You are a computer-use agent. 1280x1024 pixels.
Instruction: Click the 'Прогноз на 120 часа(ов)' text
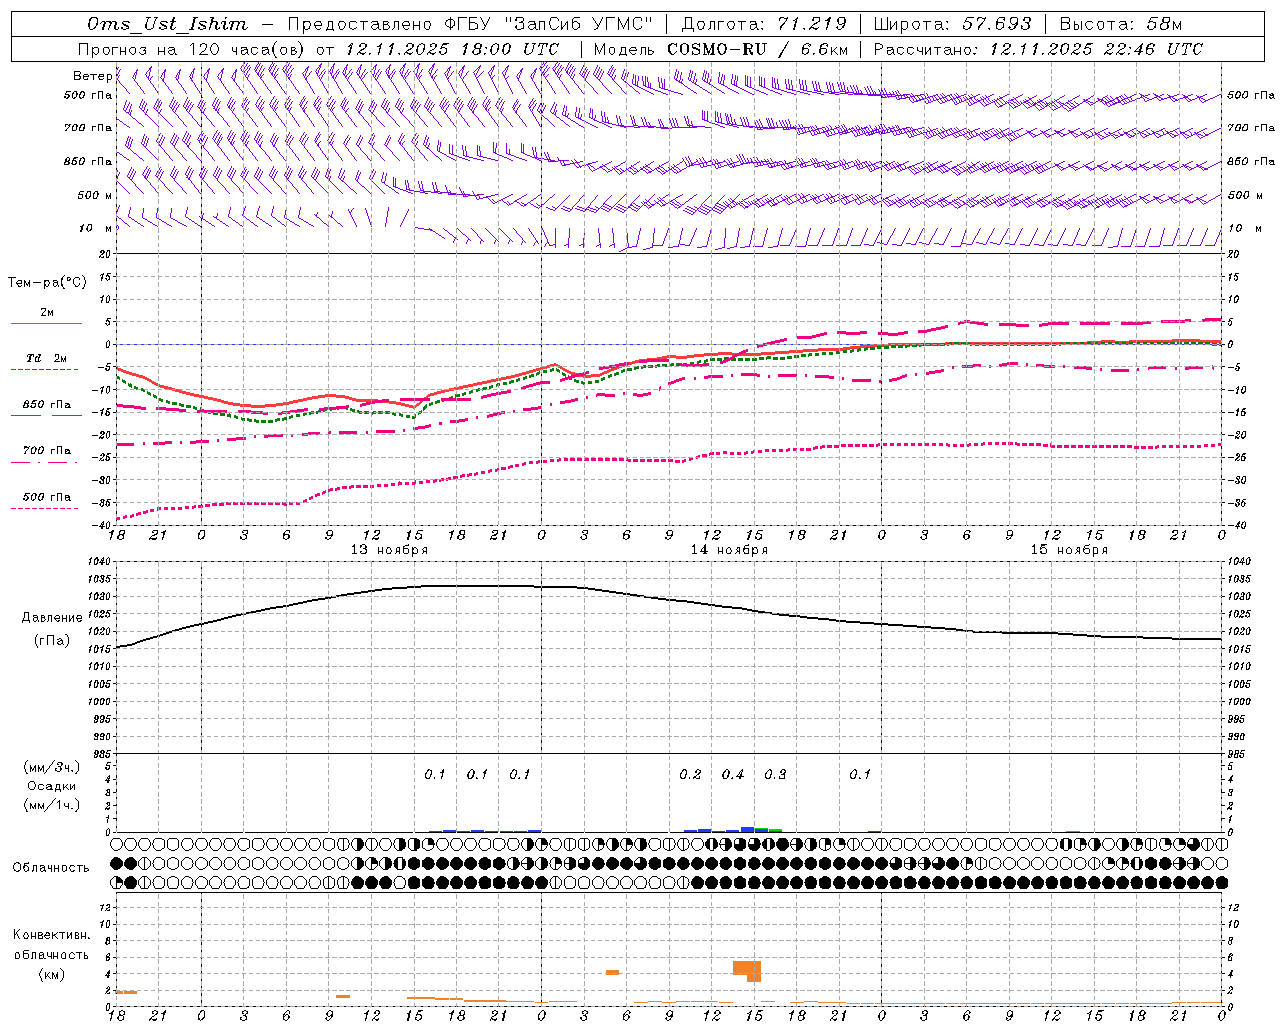[193, 49]
